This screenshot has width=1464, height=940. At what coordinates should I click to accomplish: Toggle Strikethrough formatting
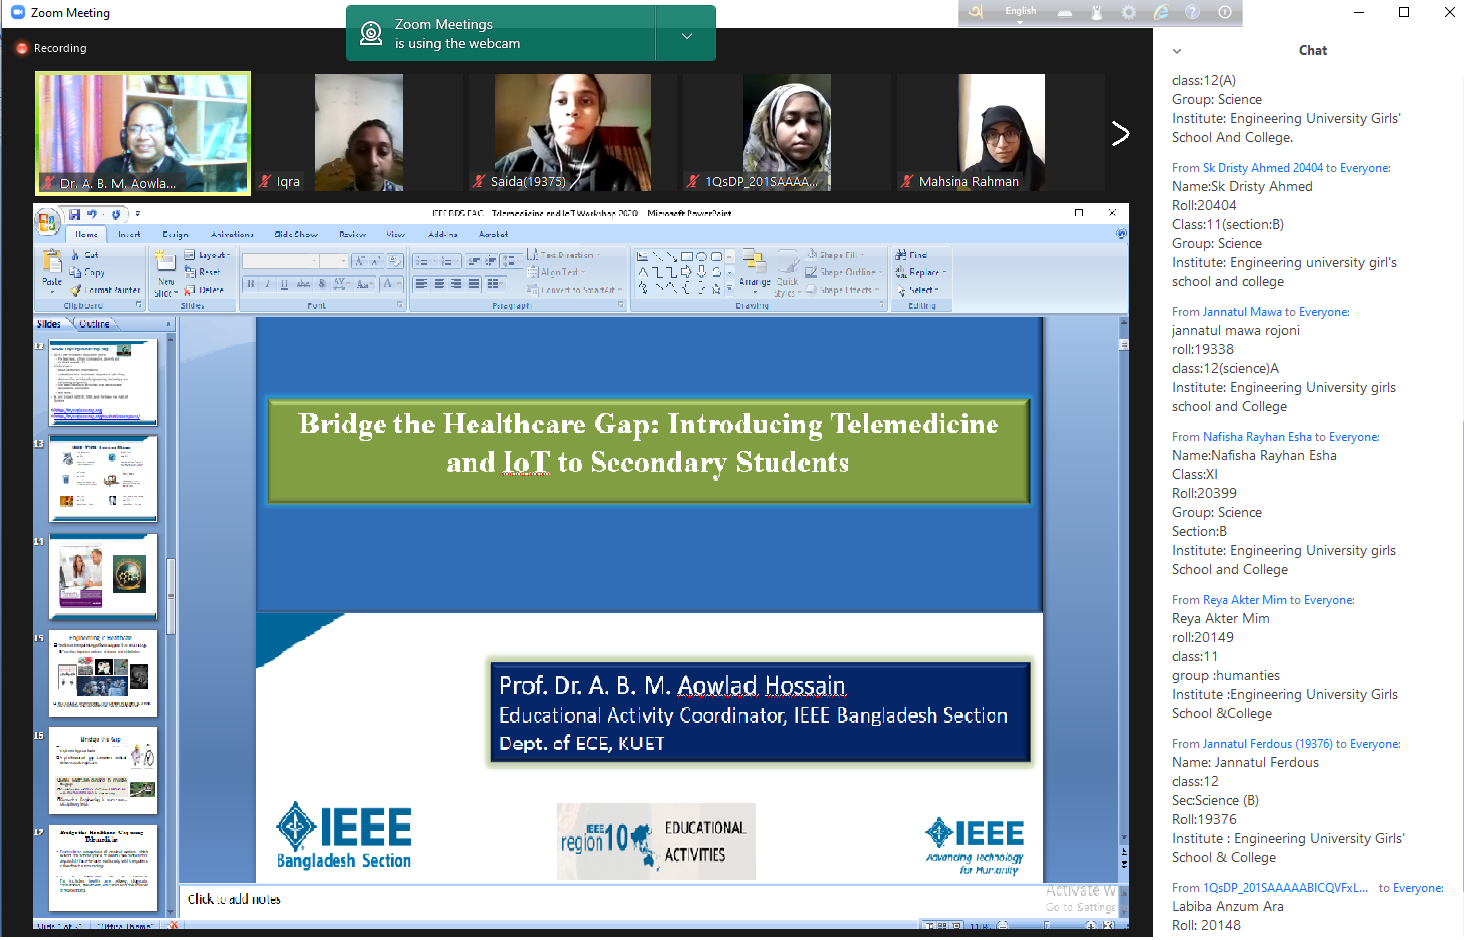[x=303, y=284]
